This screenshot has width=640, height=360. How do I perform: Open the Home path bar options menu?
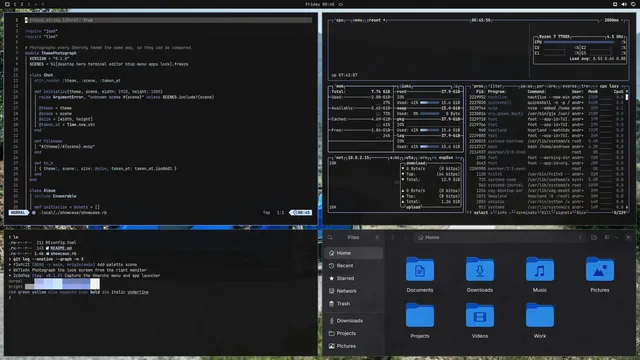[580, 237]
